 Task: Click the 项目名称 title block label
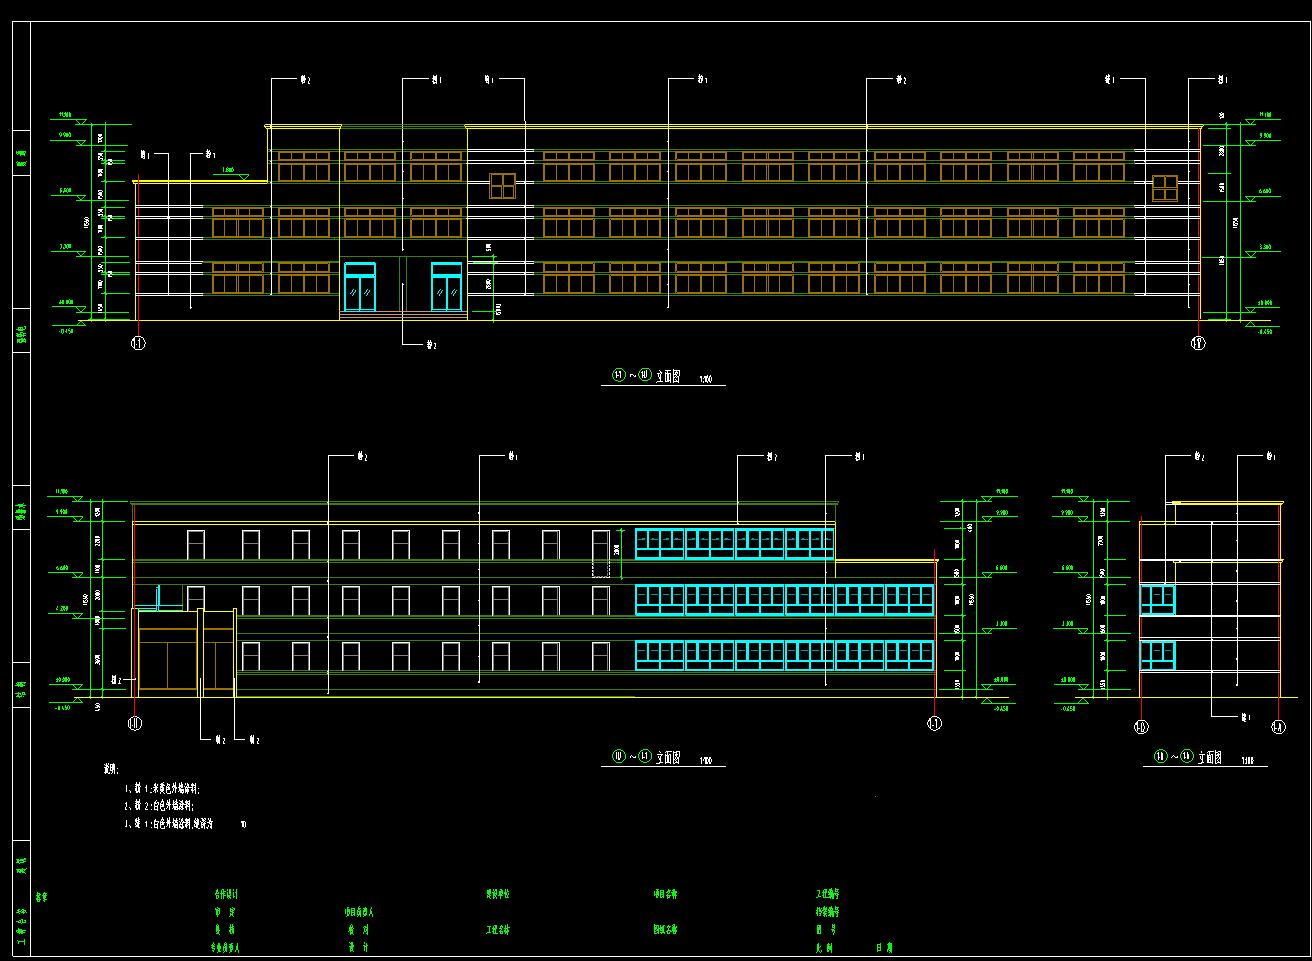point(666,894)
